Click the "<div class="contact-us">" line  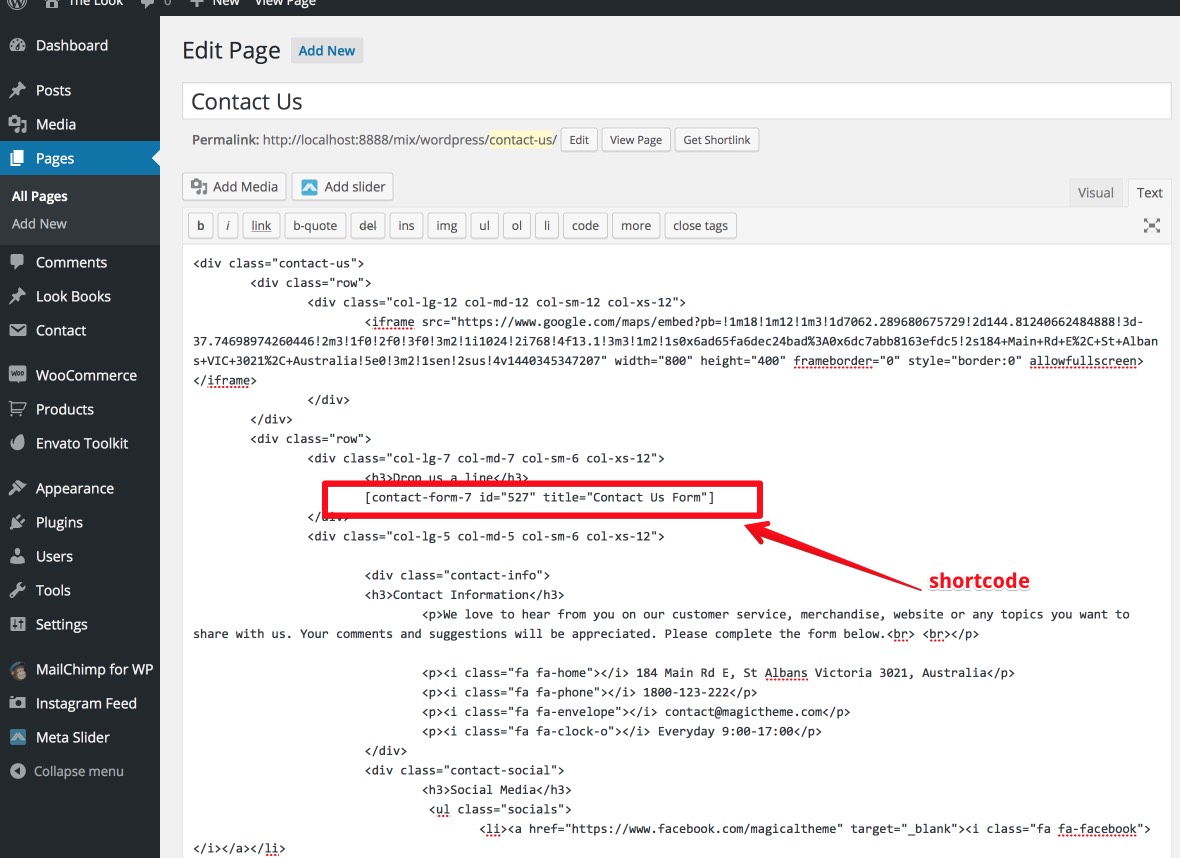[x=278, y=263]
